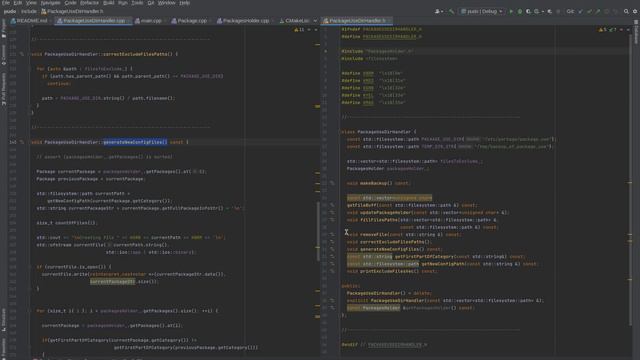This screenshot has width=640, height=360.
Task: Go to next highlighted error in left editor
Action: coord(316,29)
